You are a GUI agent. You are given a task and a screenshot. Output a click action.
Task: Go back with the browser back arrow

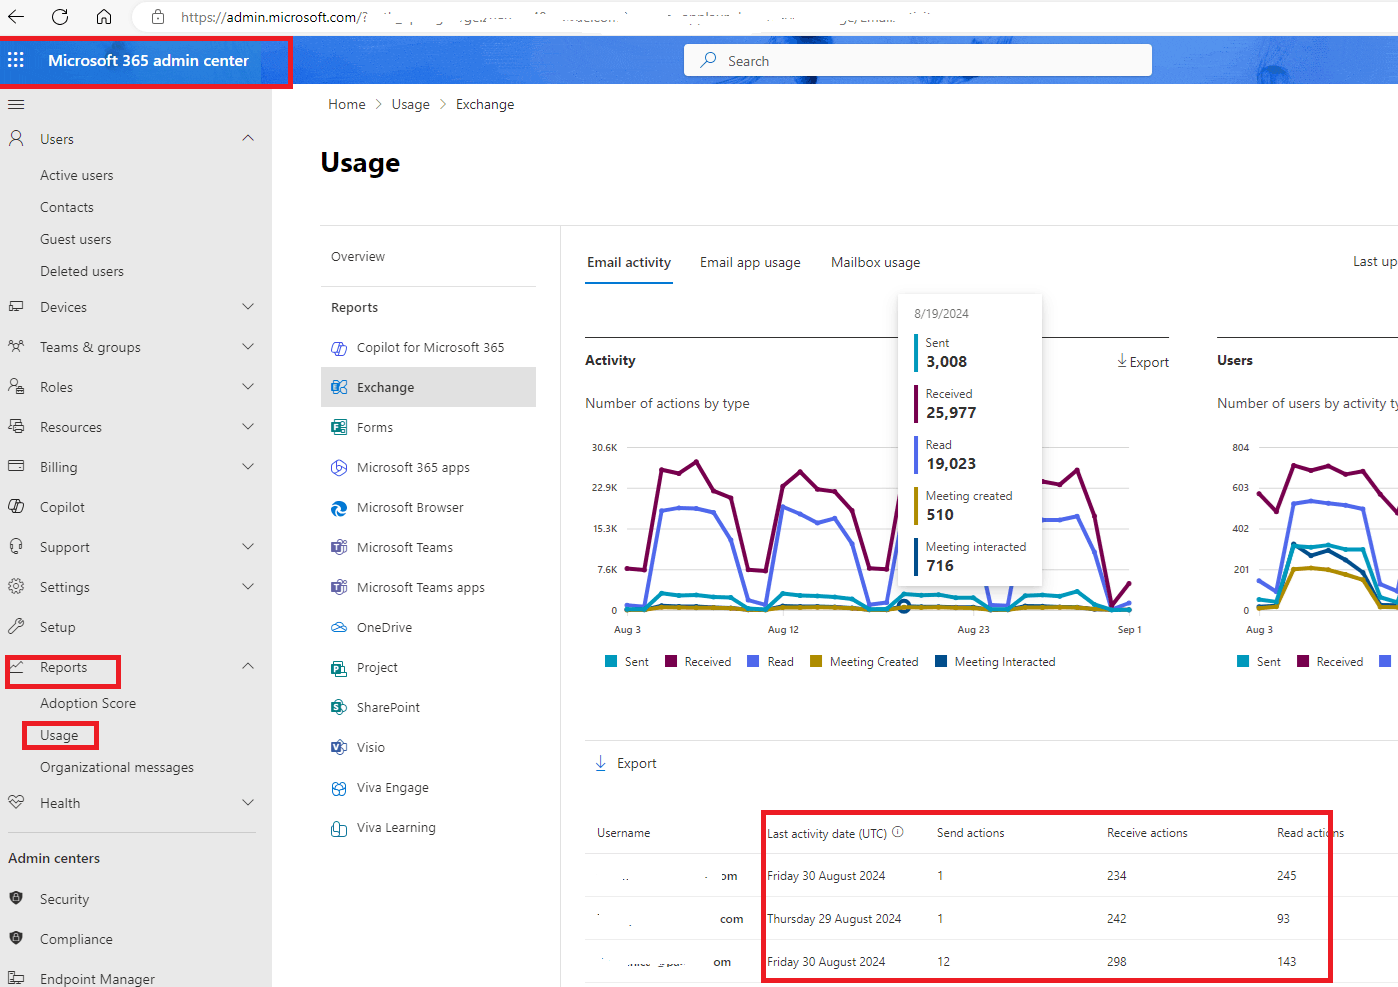click(x=16, y=17)
